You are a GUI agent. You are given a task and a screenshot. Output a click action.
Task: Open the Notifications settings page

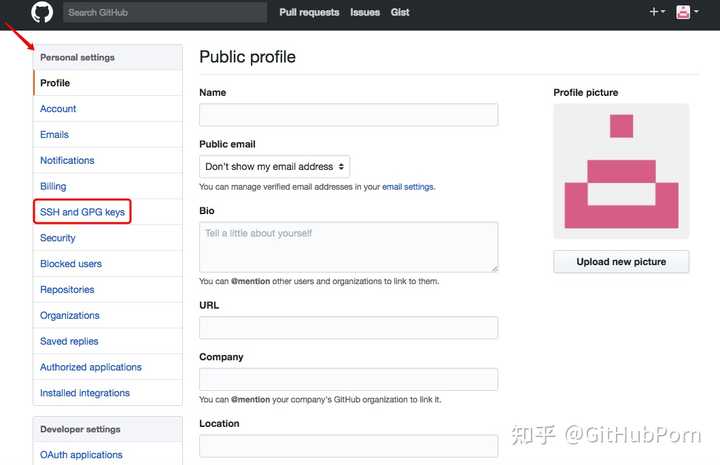coord(67,161)
